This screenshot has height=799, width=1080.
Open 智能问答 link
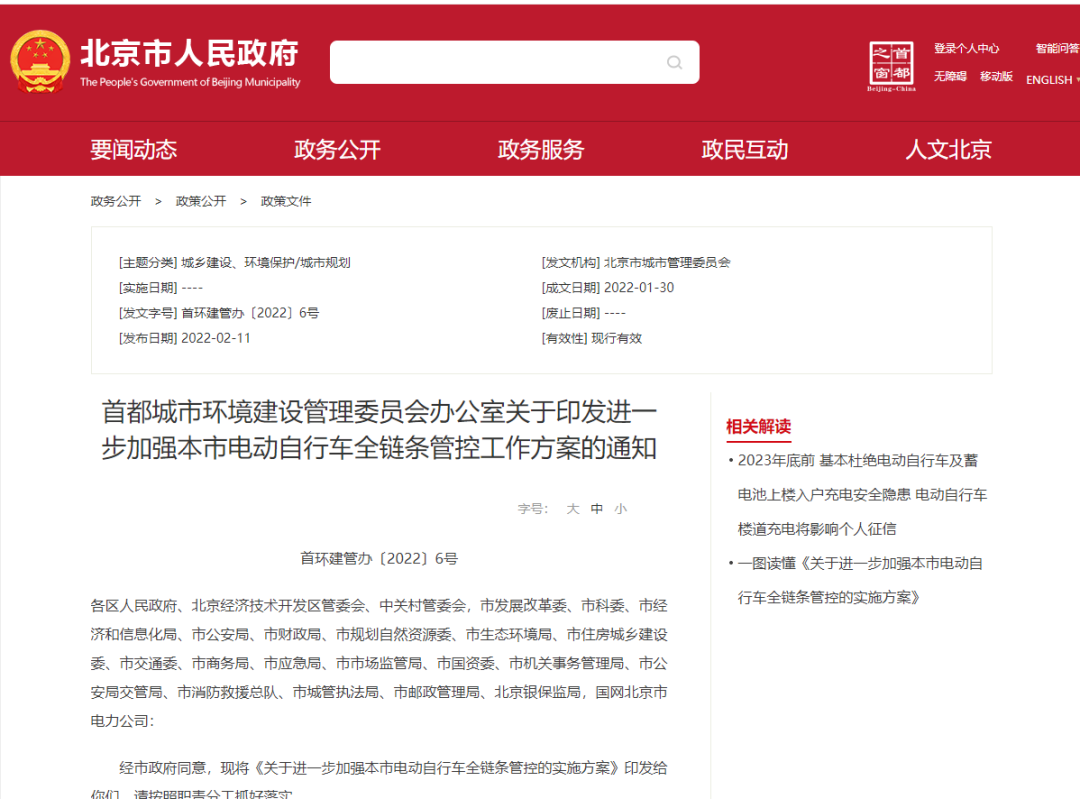tap(1057, 48)
